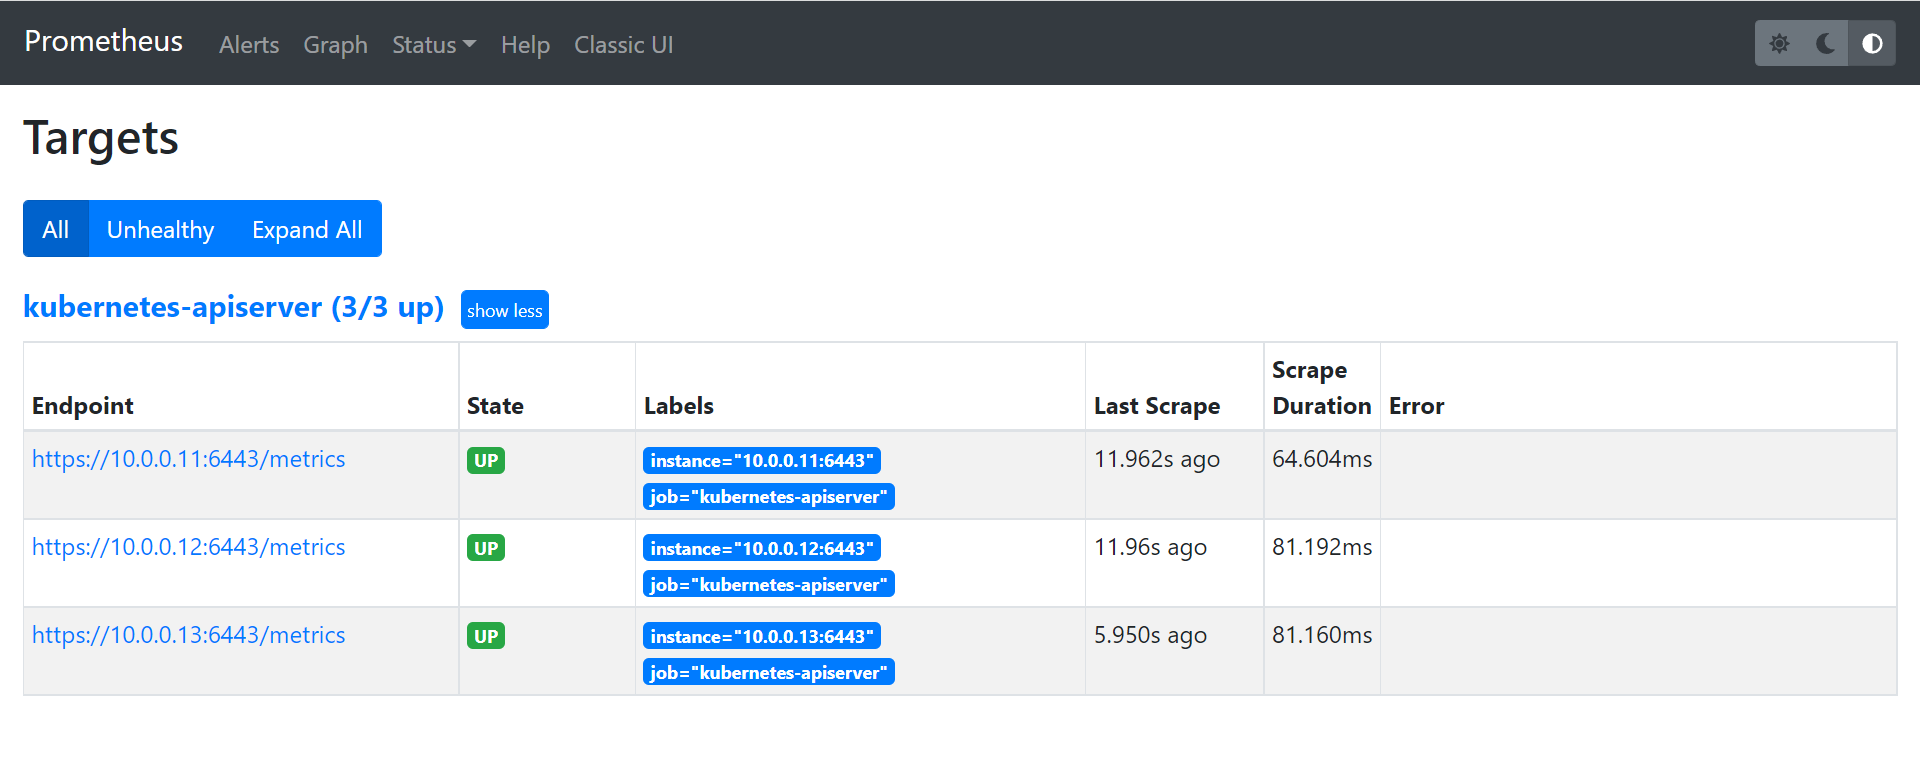Click instance="10.0.0.12:6443" label badge
Screen dimensions: 1920x761
(x=762, y=549)
